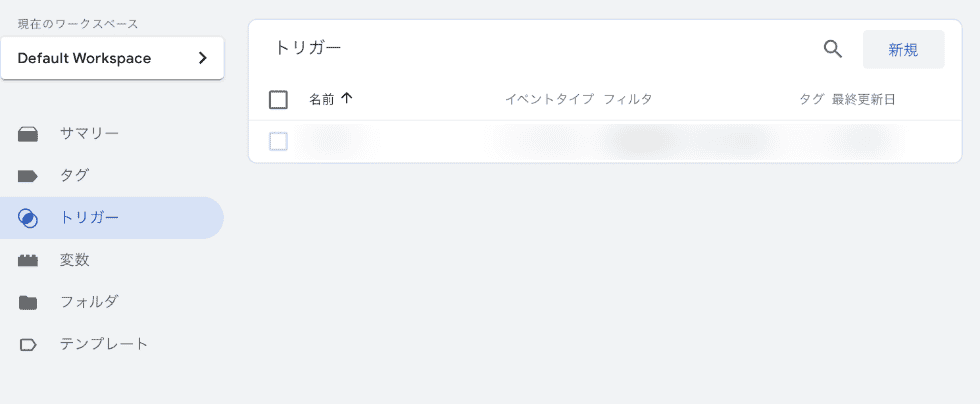Check the first trigger row checkbox
This screenshot has height=407, width=980.
[278, 141]
